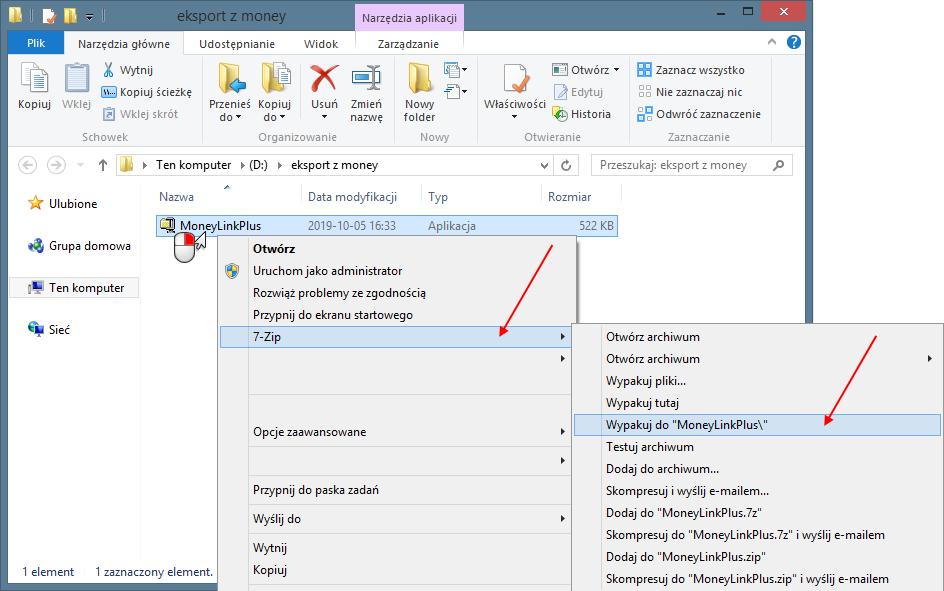
Task: Click the Nowy folder icon
Action: pos(419,80)
